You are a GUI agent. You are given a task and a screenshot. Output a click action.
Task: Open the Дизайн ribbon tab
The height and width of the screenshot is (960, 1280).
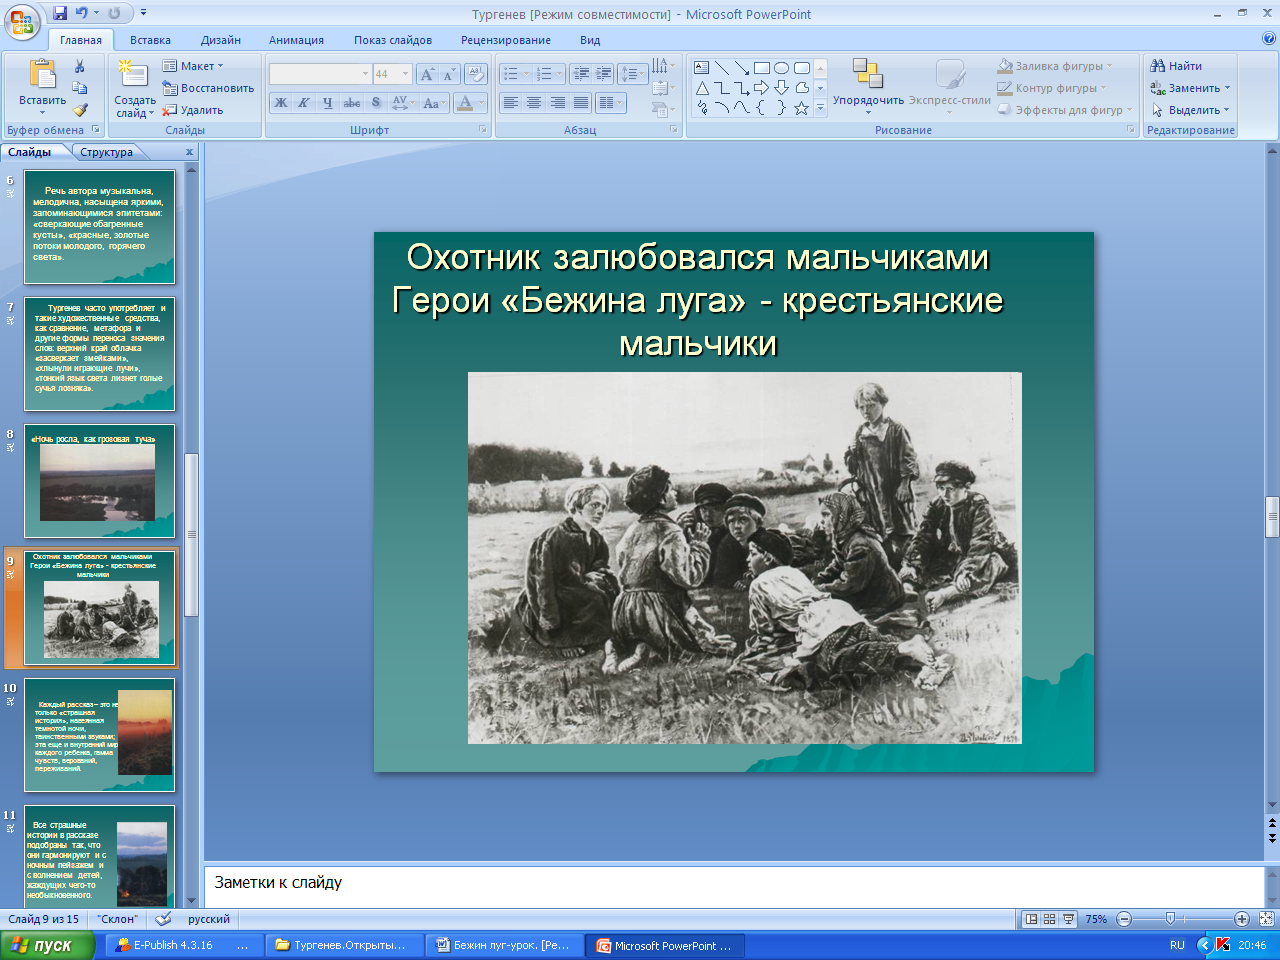[x=220, y=40]
